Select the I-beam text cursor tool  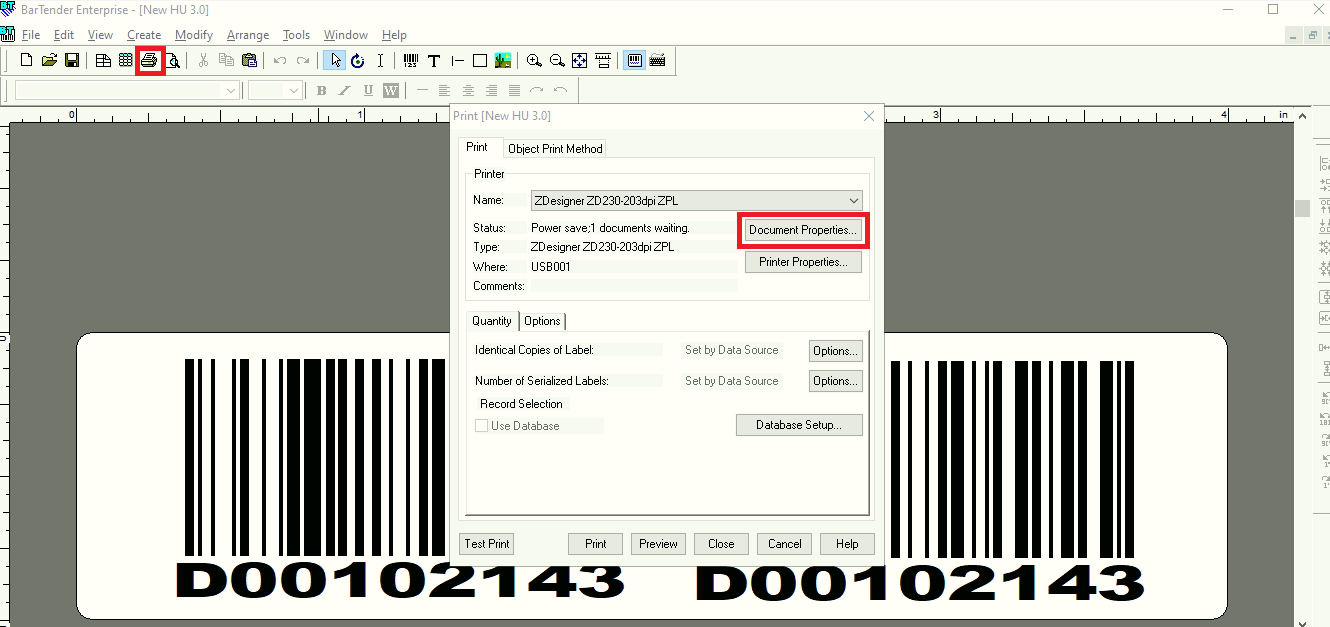click(x=380, y=61)
